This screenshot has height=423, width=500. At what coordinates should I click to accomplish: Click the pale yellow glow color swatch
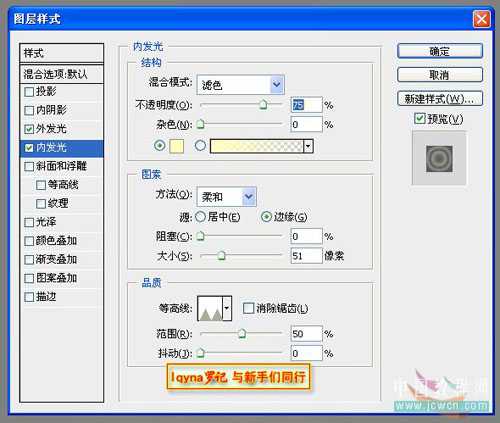[177, 146]
